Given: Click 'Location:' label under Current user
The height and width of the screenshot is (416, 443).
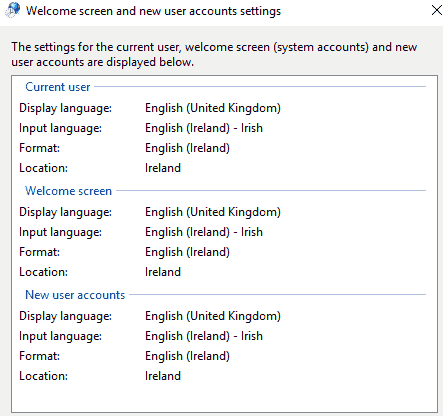Looking at the screenshot, I should [x=43, y=168].
